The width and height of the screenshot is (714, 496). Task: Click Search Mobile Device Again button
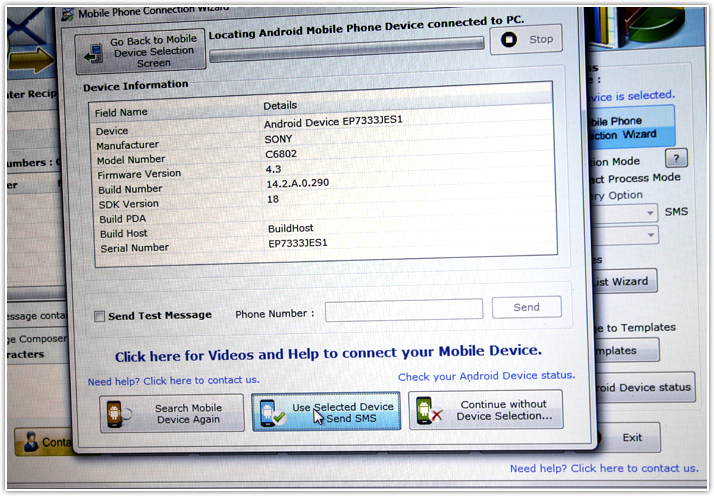pyautogui.click(x=172, y=414)
